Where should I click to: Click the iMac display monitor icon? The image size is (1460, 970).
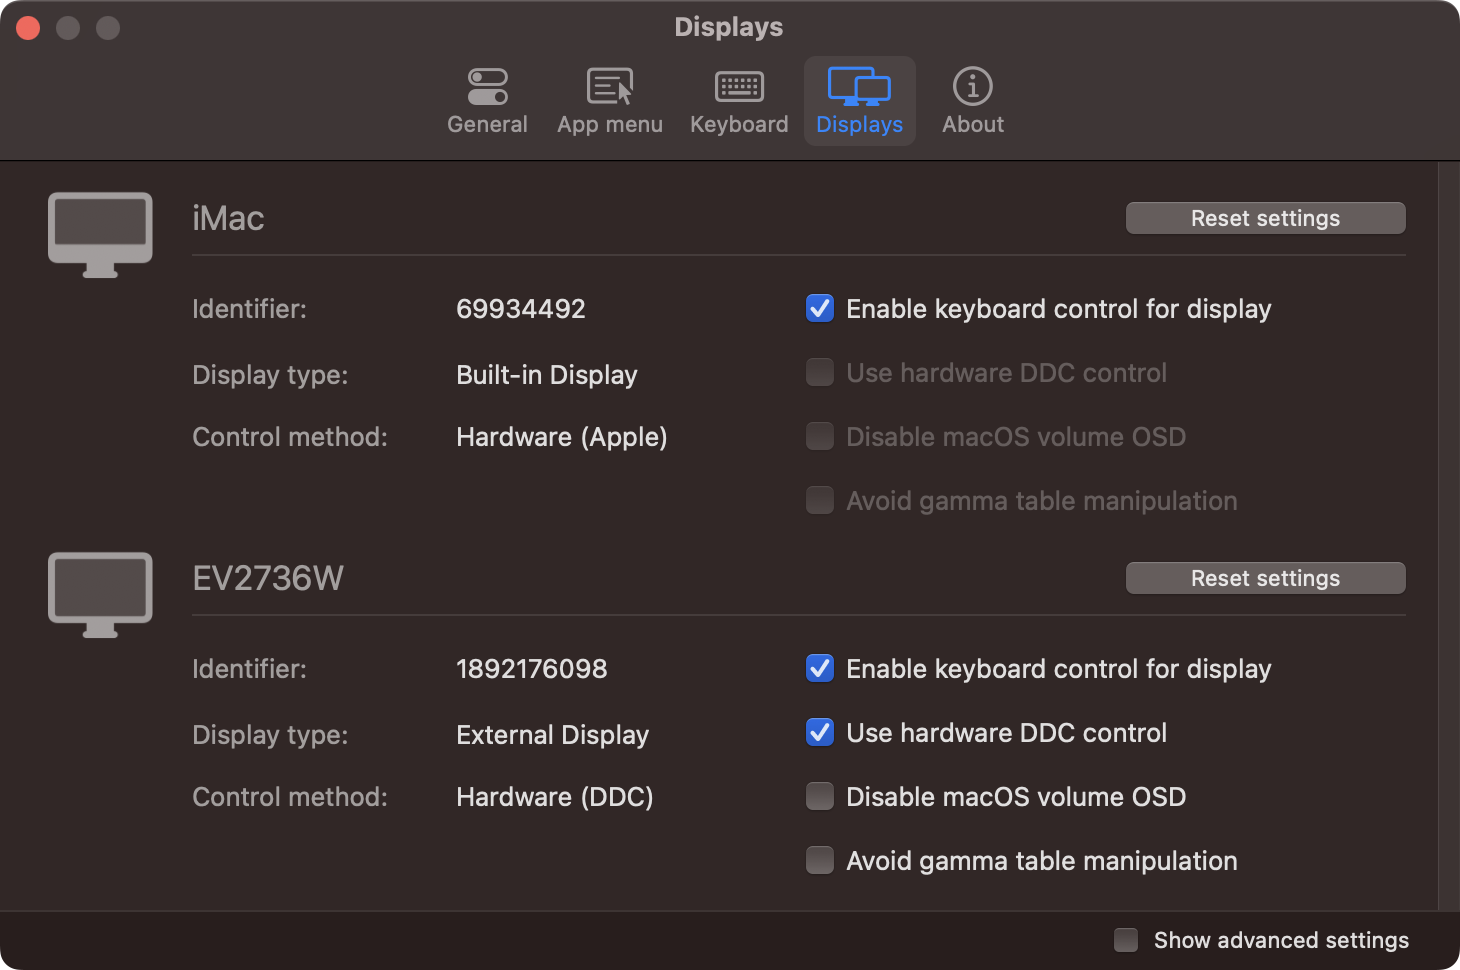pyautogui.click(x=99, y=234)
